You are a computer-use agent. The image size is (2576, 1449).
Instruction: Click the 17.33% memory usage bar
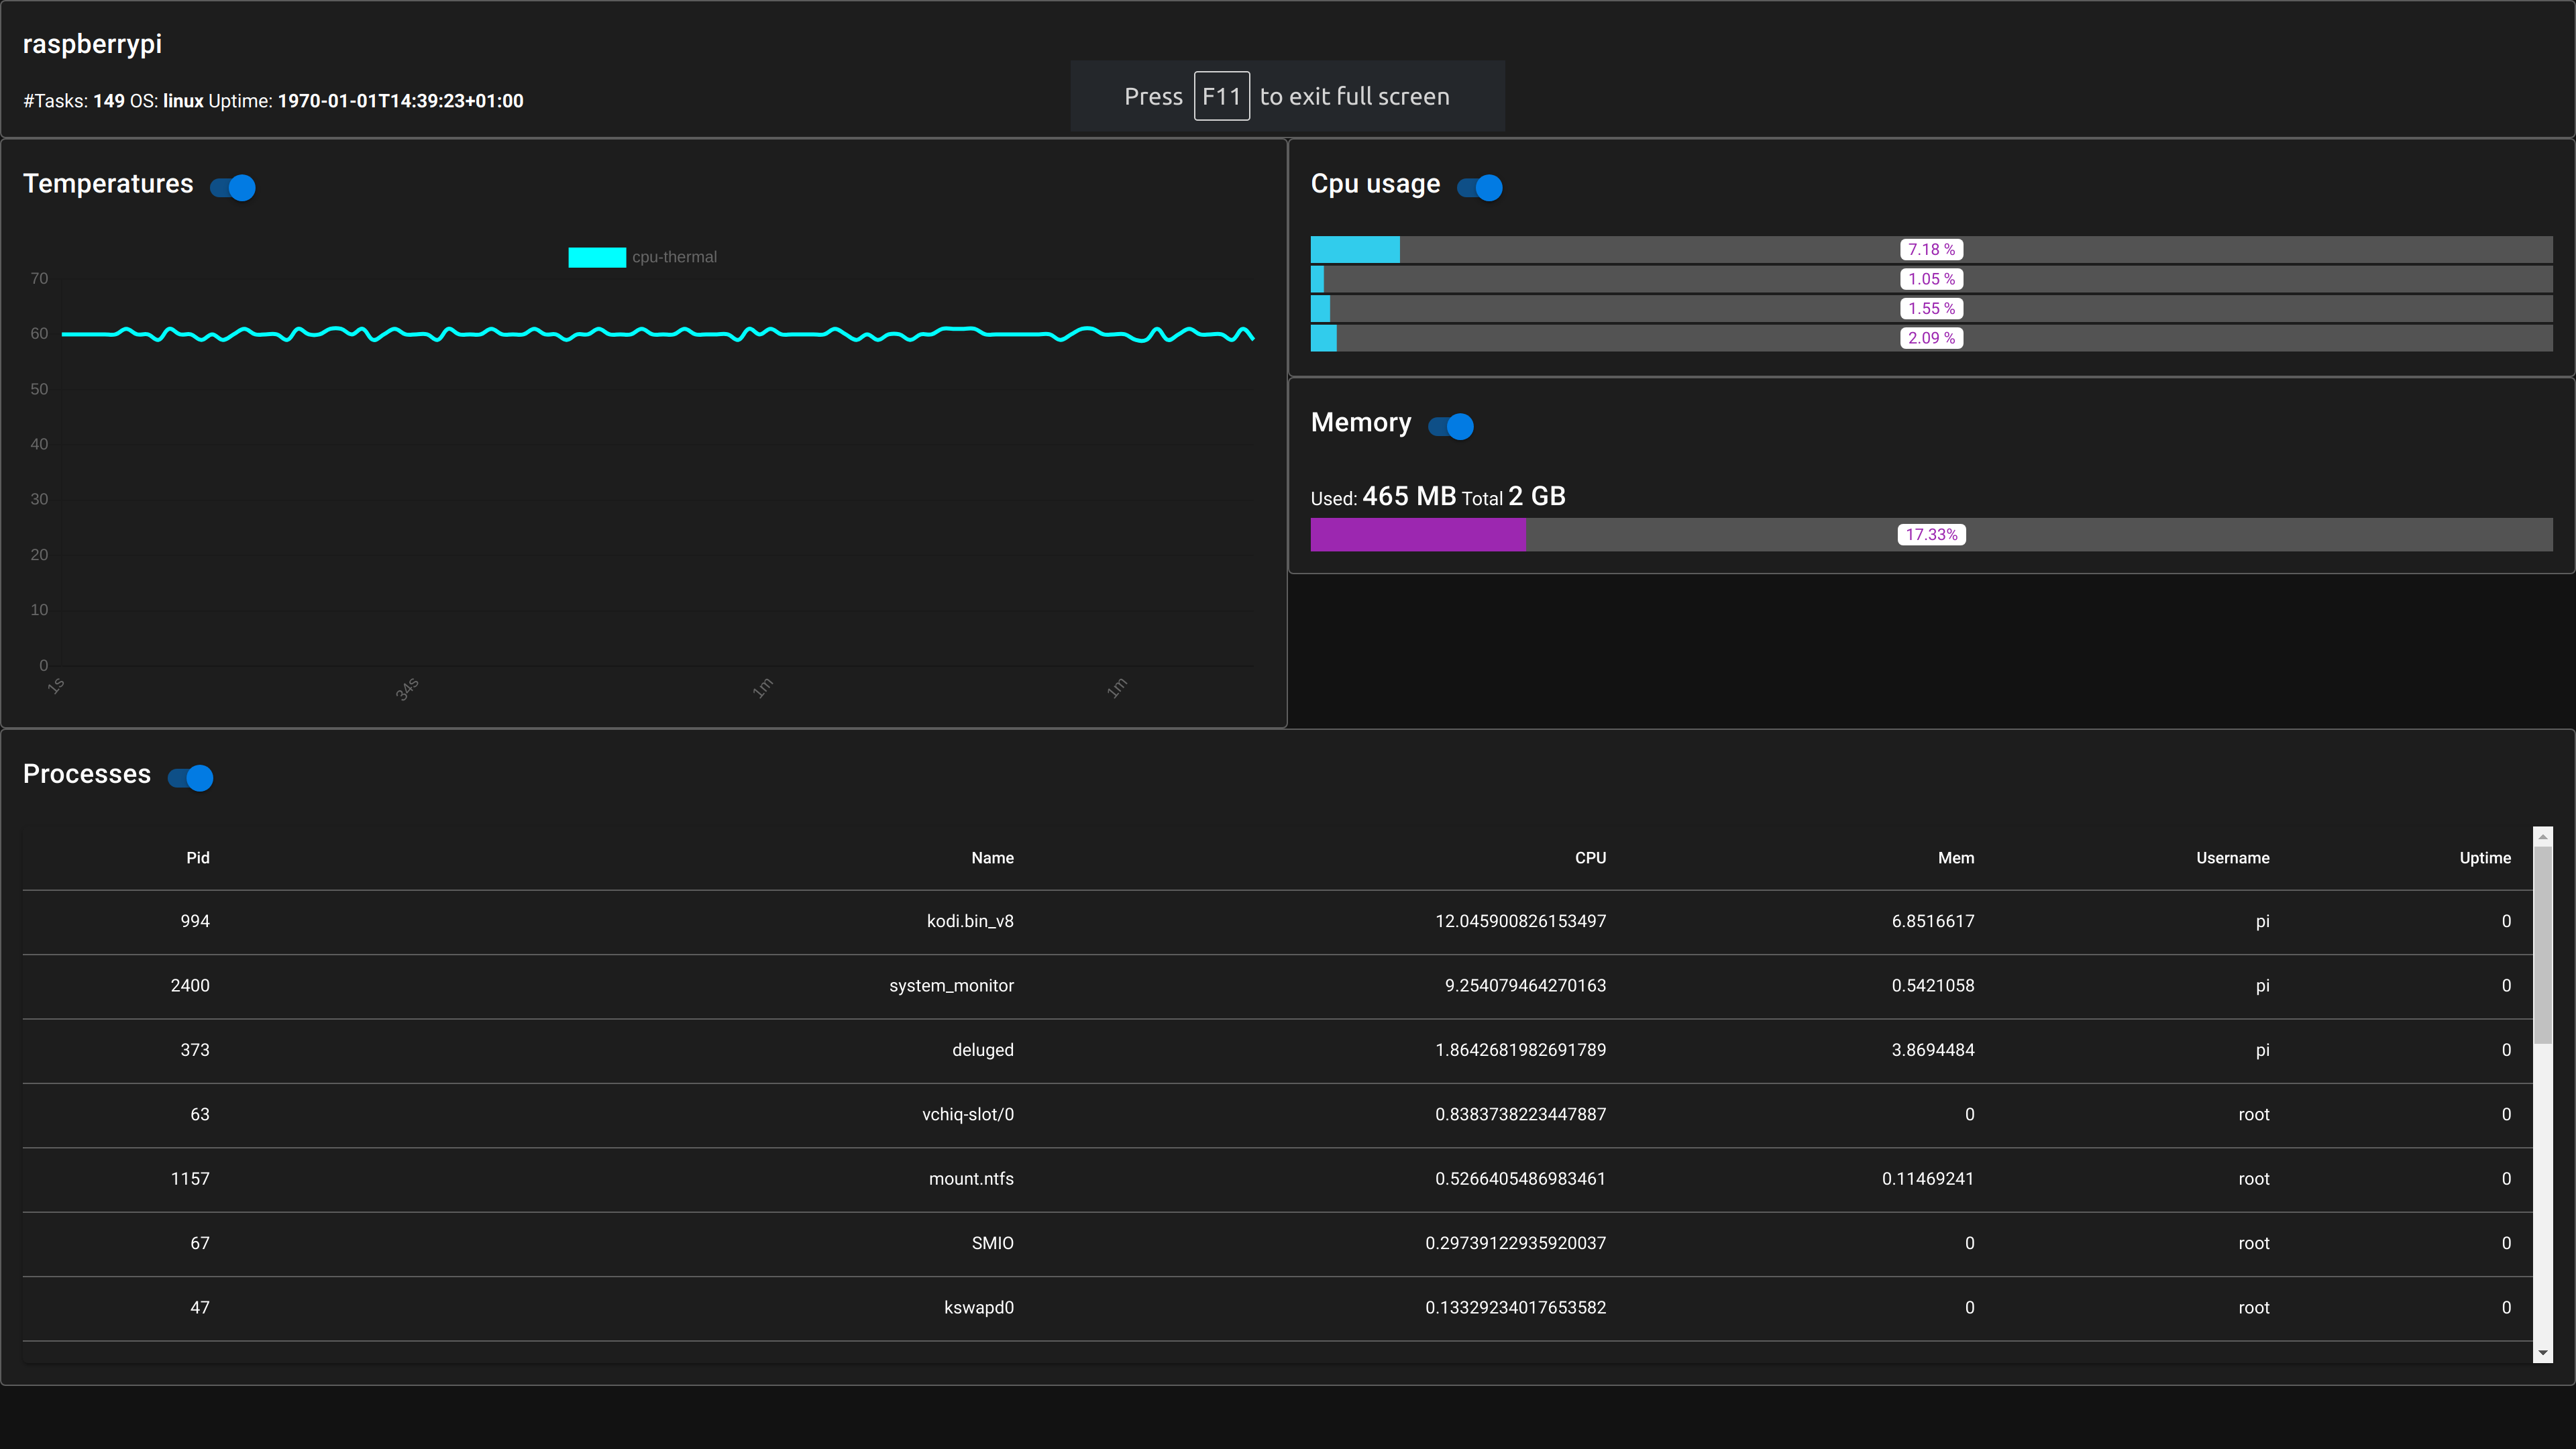coord(1930,535)
